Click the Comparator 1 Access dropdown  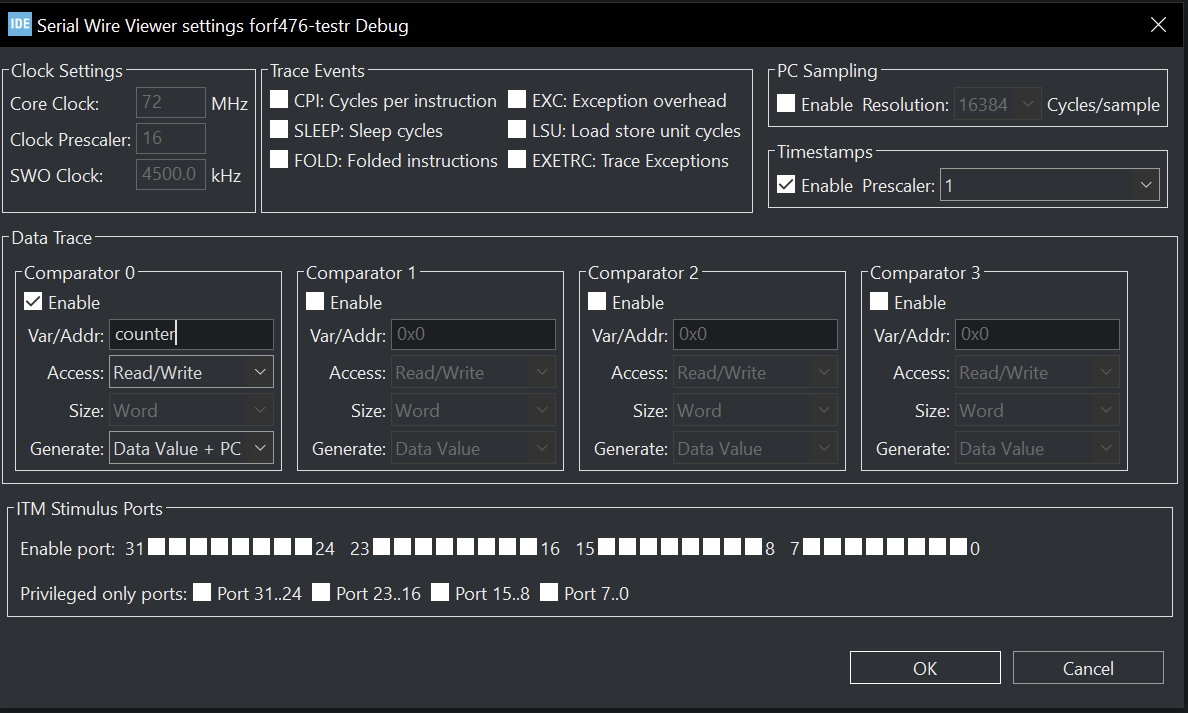point(473,372)
